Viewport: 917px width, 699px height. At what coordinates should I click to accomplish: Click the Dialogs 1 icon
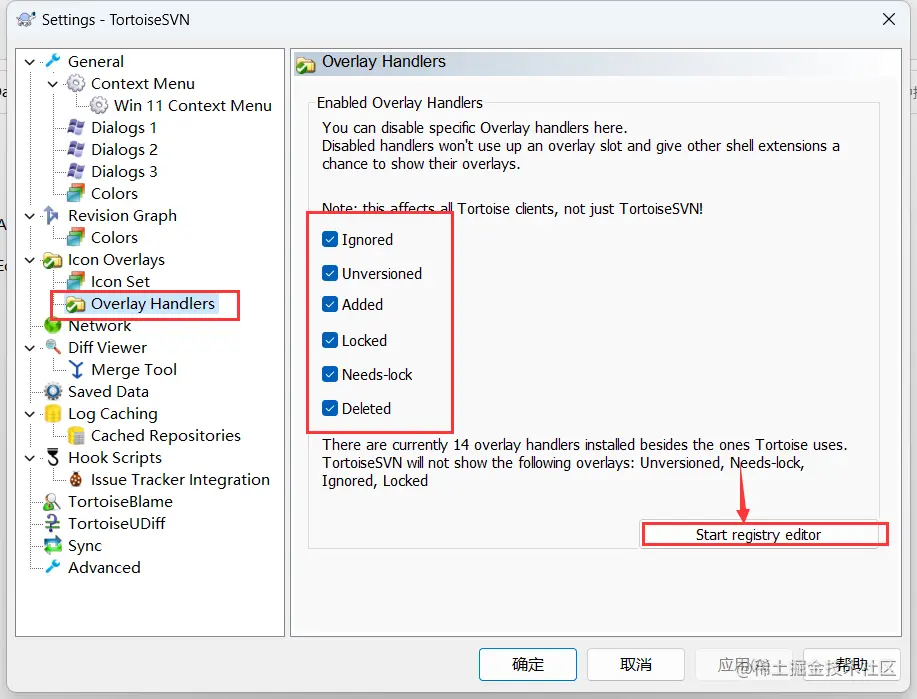76,127
